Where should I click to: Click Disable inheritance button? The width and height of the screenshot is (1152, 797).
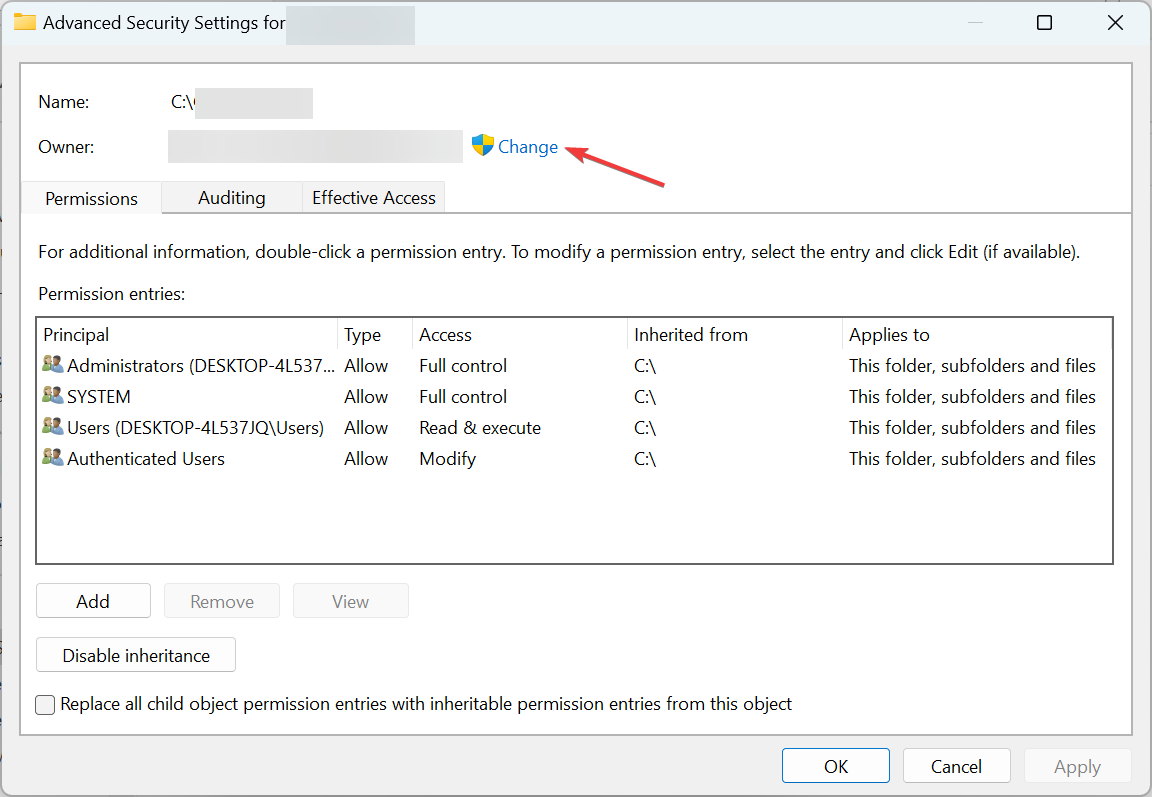point(136,656)
